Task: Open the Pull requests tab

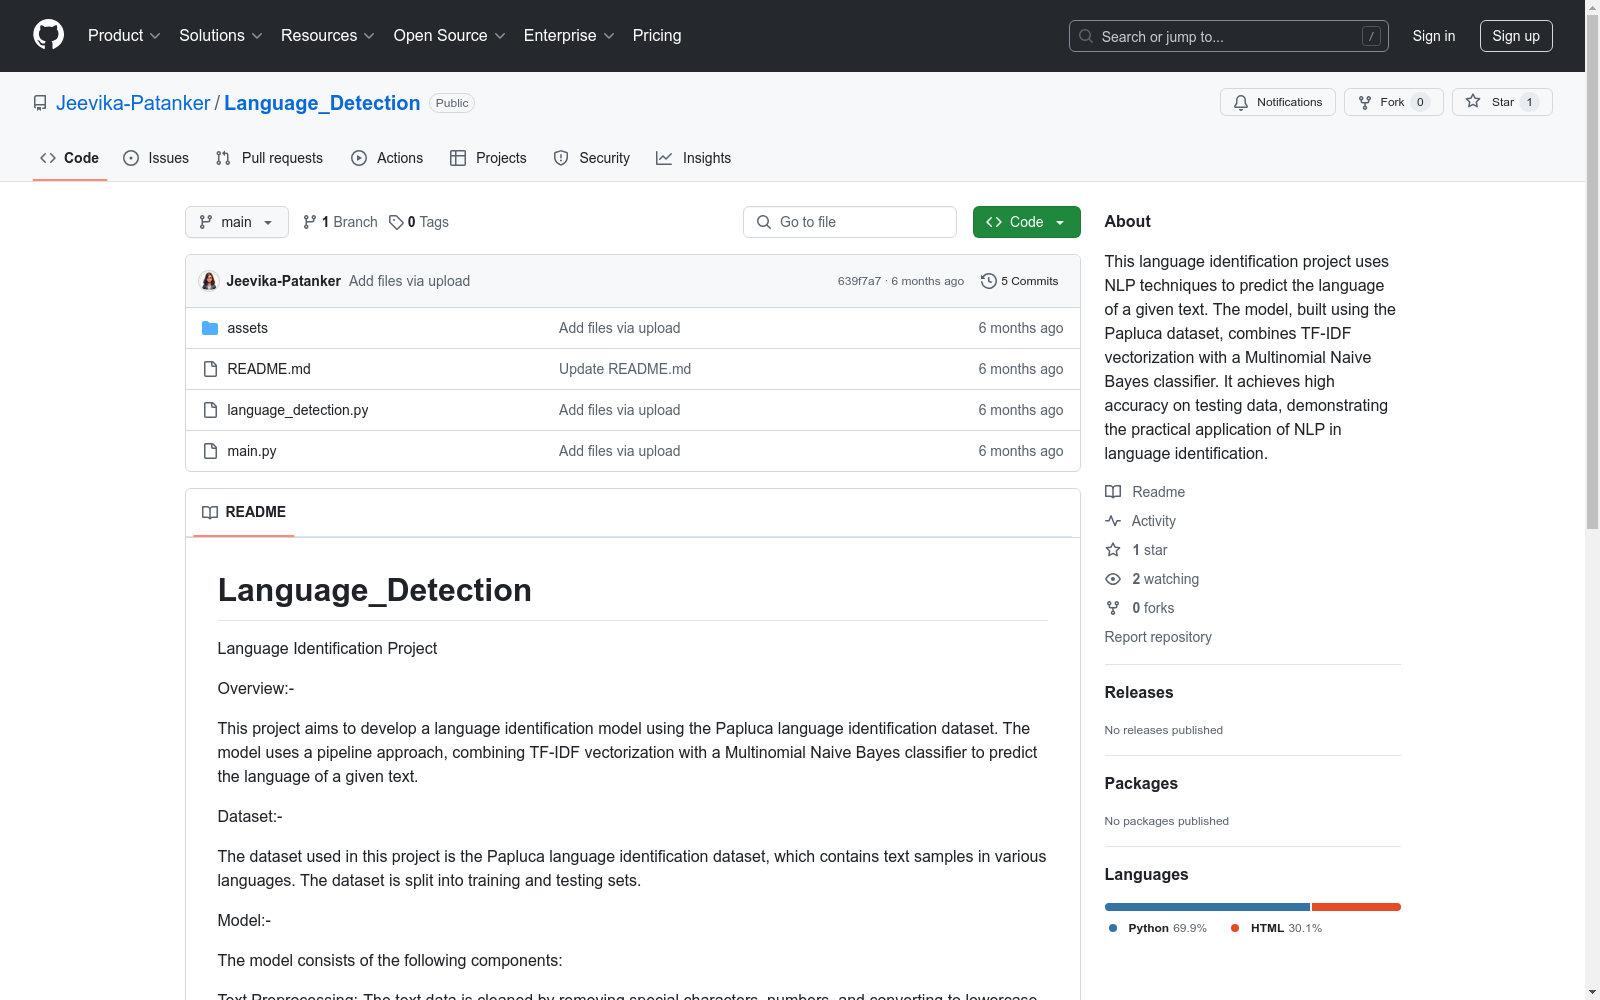Action: pyautogui.click(x=269, y=158)
